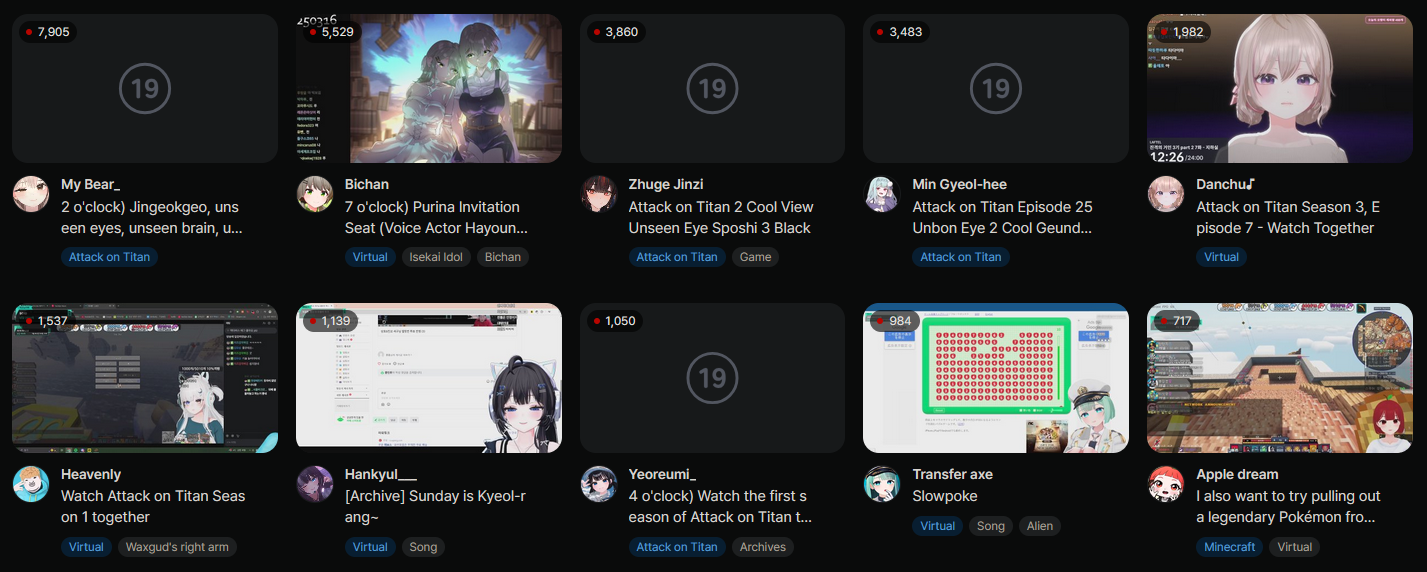This screenshot has width=1427, height=572.
Task: Open My Bear_ channel avatar
Action: (x=31, y=194)
